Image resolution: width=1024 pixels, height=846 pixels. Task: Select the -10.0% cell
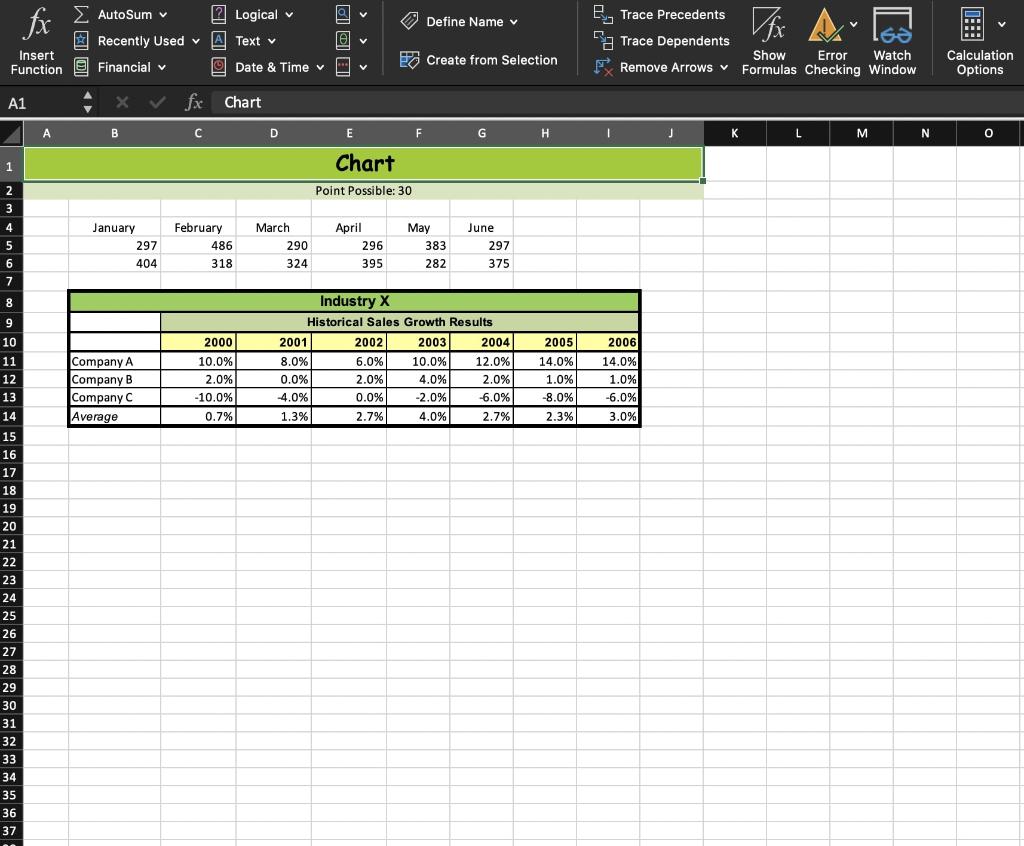click(x=199, y=397)
